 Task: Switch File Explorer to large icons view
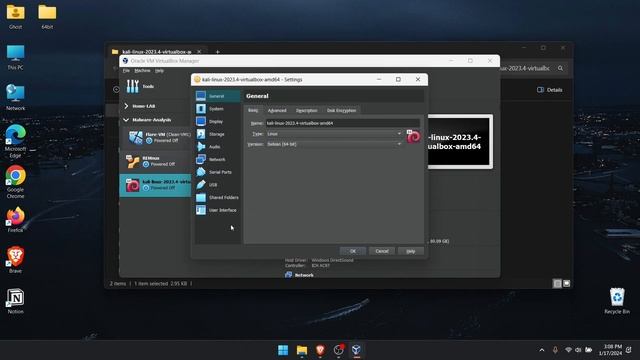(x=567, y=284)
